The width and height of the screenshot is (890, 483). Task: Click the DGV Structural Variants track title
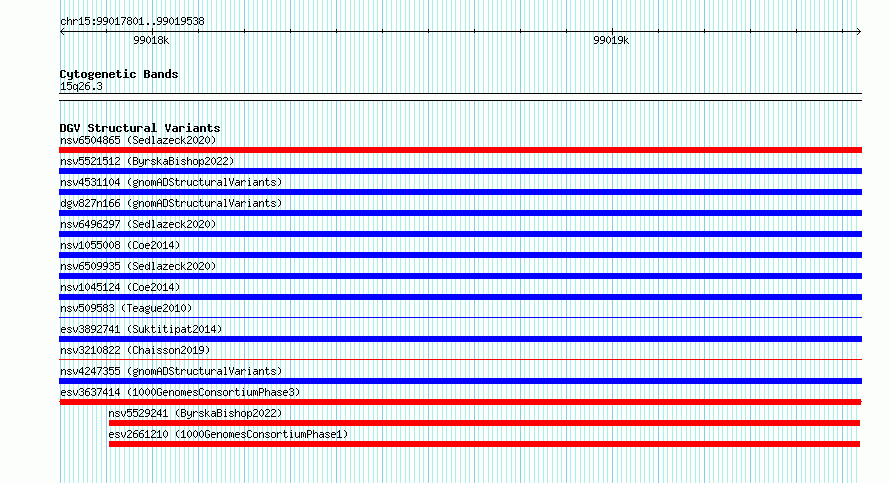tap(140, 128)
